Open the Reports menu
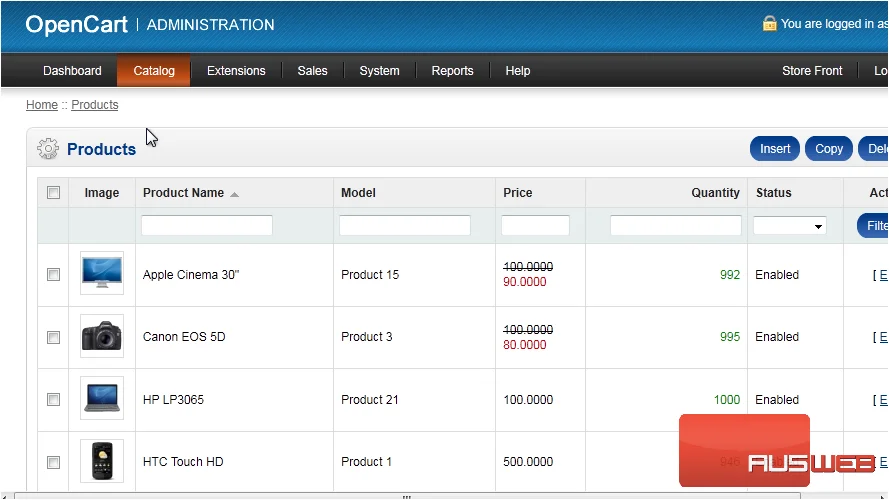Viewport: 889px width, 500px height. click(x=452, y=71)
